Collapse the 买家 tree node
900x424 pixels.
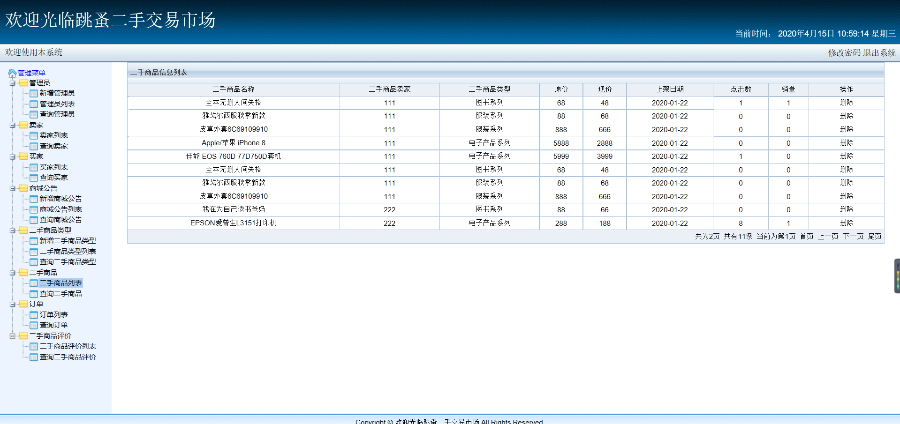[12, 156]
